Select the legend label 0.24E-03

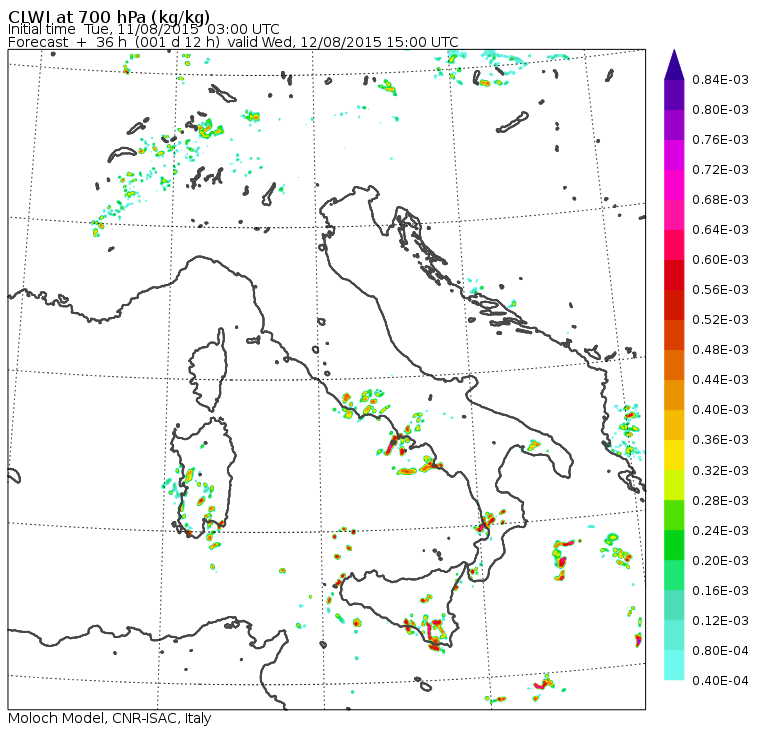click(x=720, y=531)
